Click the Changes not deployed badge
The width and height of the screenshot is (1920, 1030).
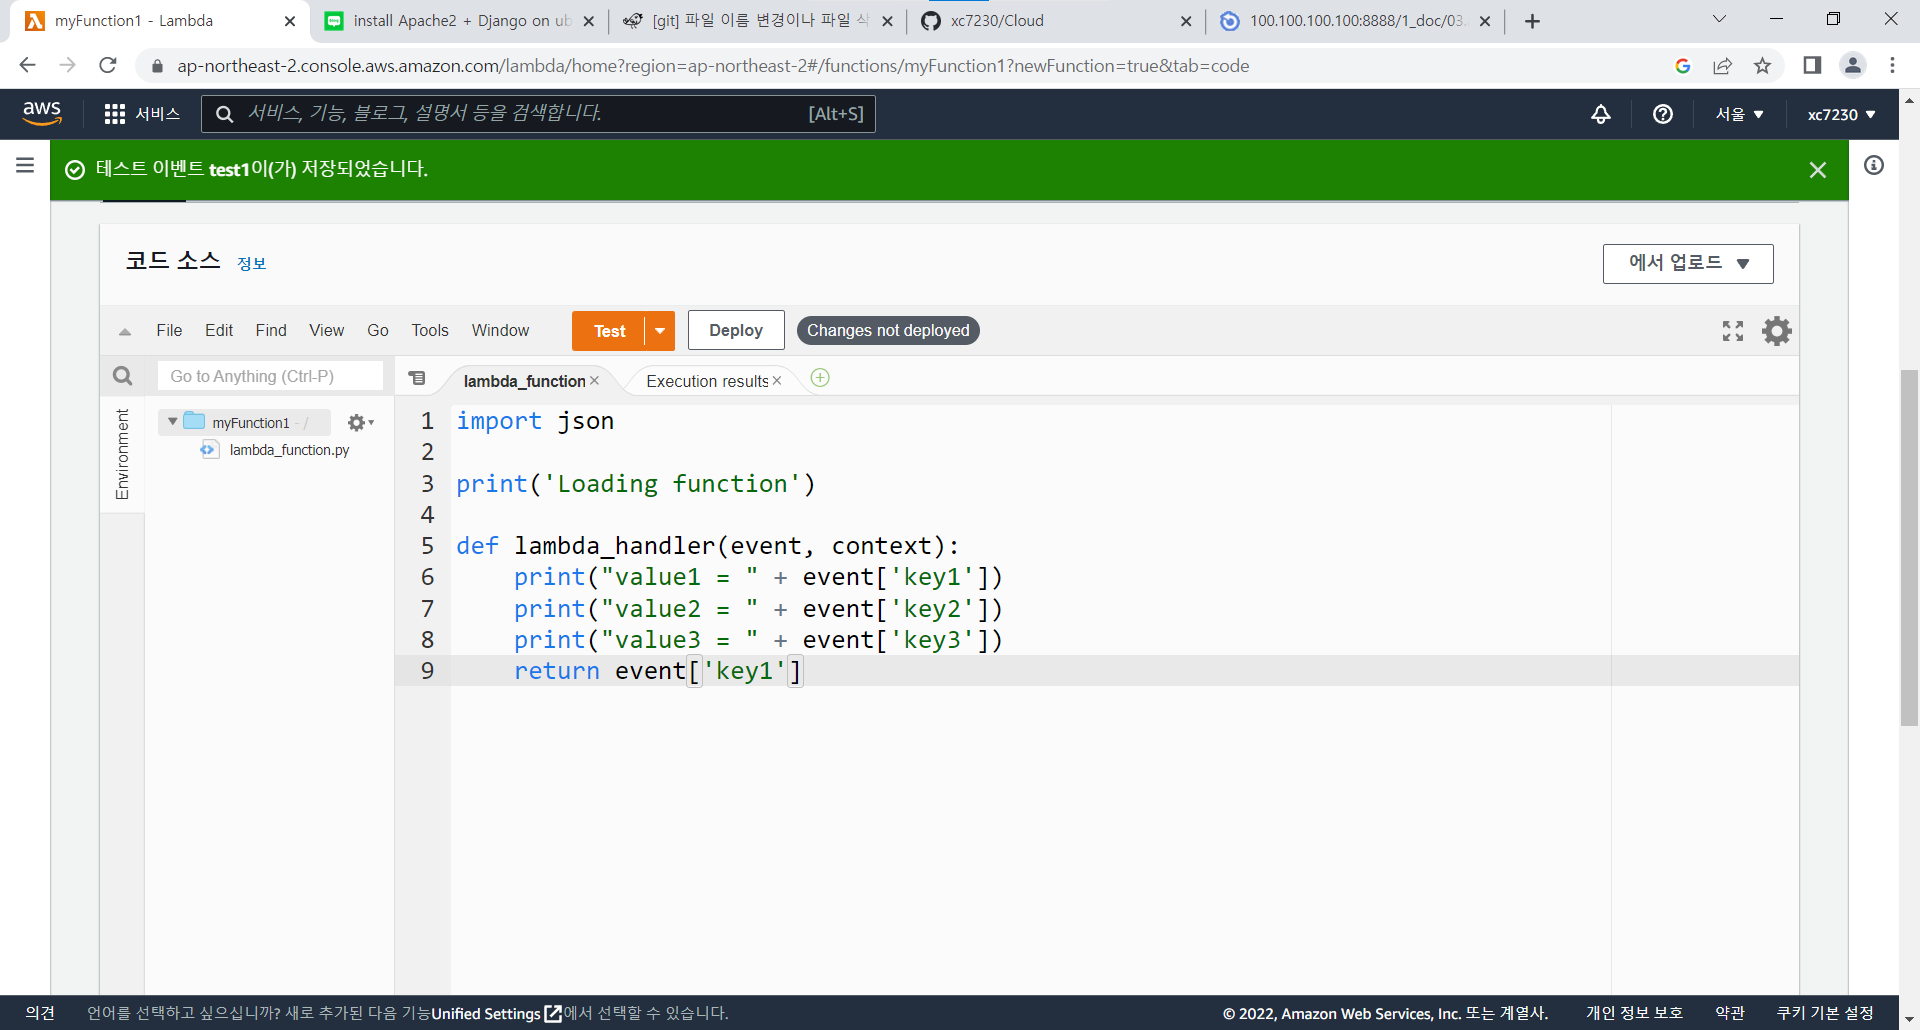point(888,330)
